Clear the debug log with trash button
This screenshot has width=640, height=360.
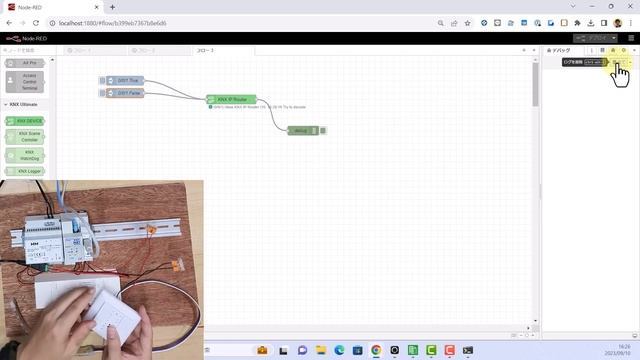(x=618, y=62)
